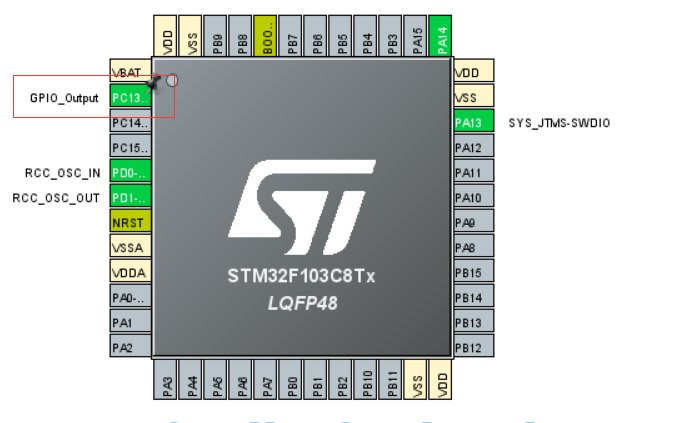Select the PB11 pin

(x=390, y=380)
